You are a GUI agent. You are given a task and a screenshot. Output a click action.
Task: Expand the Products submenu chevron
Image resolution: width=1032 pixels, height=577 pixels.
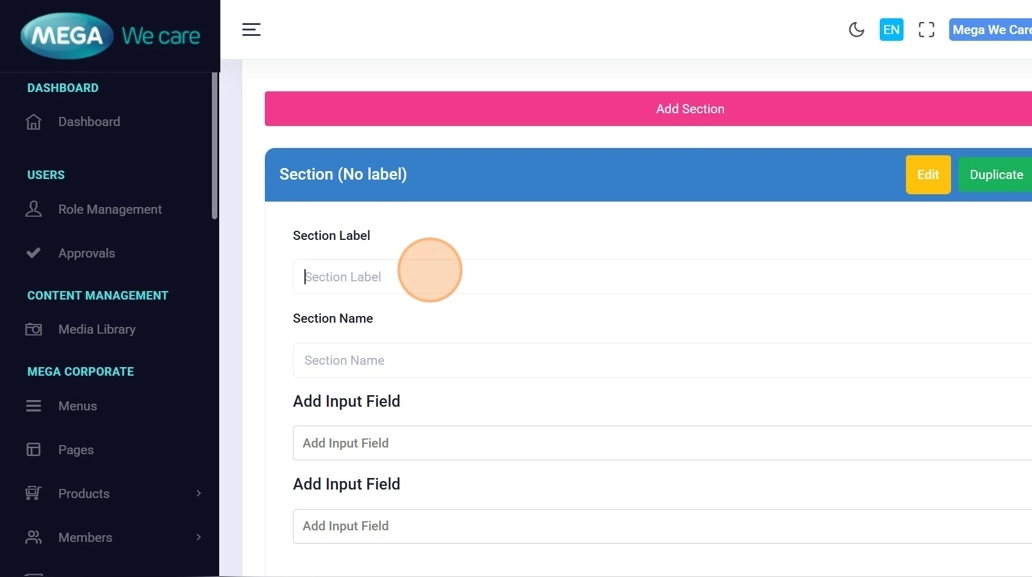(x=198, y=493)
